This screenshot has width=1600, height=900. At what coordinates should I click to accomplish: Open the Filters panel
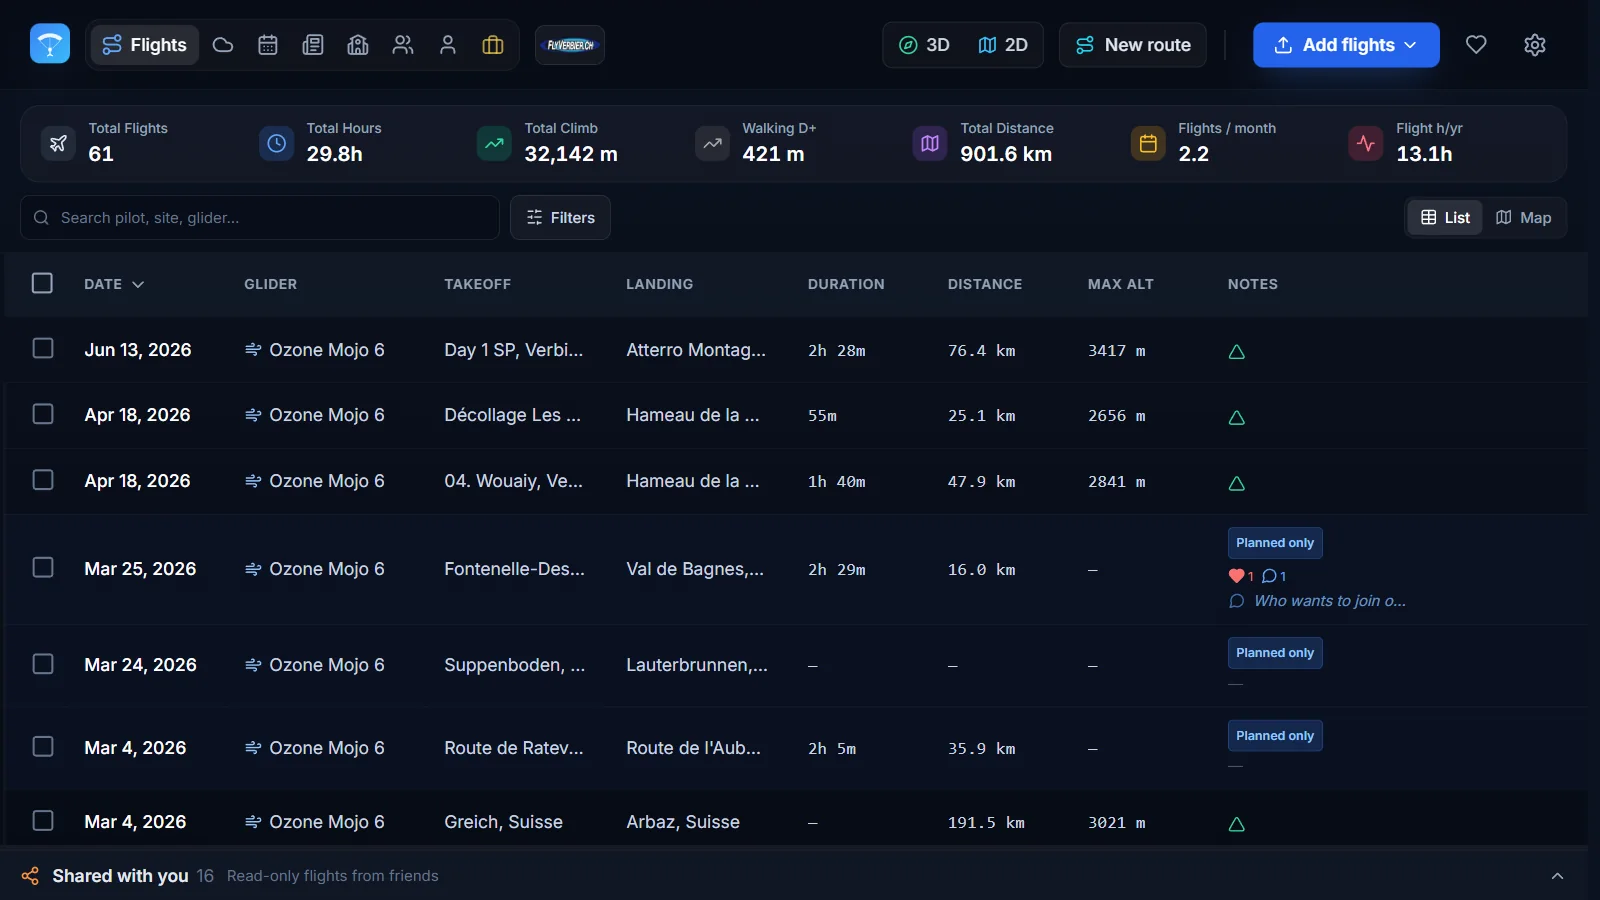[x=560, y=218]
